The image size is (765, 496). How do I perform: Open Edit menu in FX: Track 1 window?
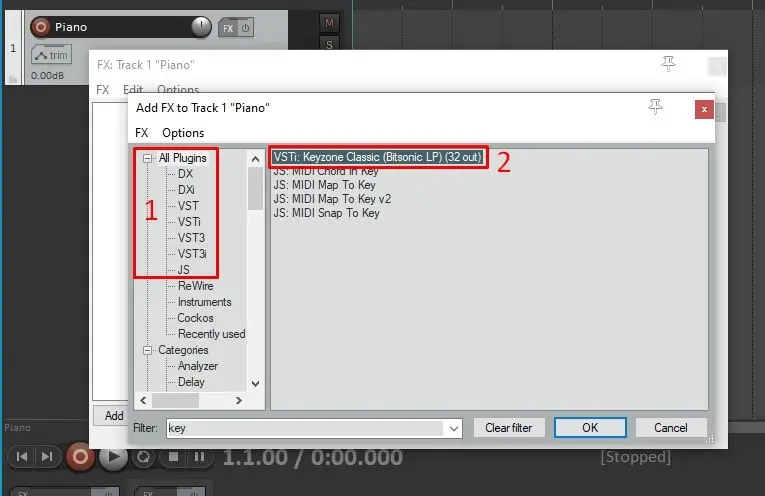pyautogui.click(x=133, y=89)
